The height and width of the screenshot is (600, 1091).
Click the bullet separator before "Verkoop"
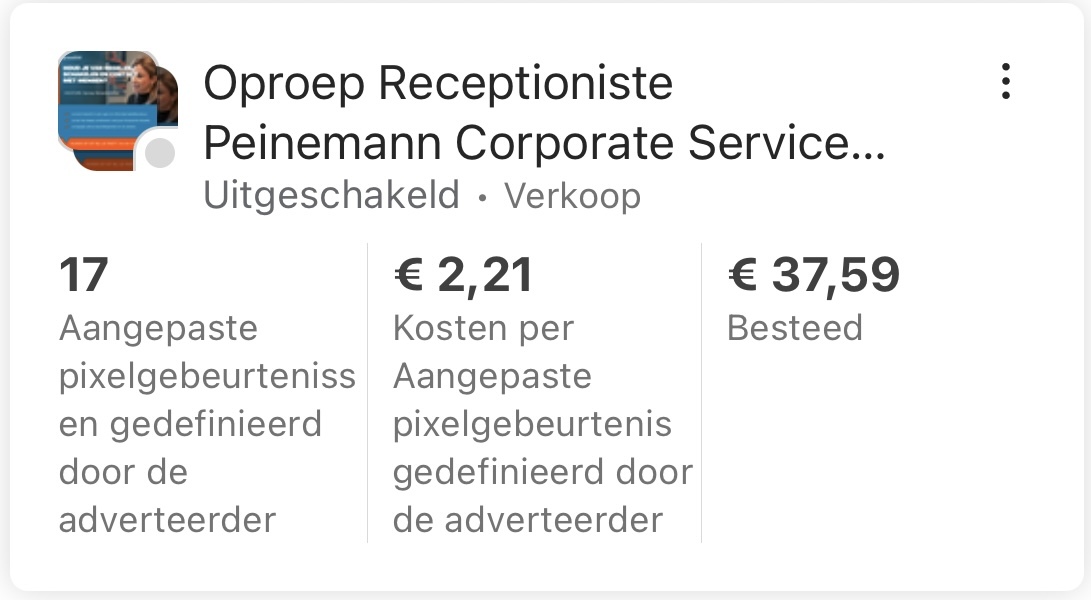482,198
